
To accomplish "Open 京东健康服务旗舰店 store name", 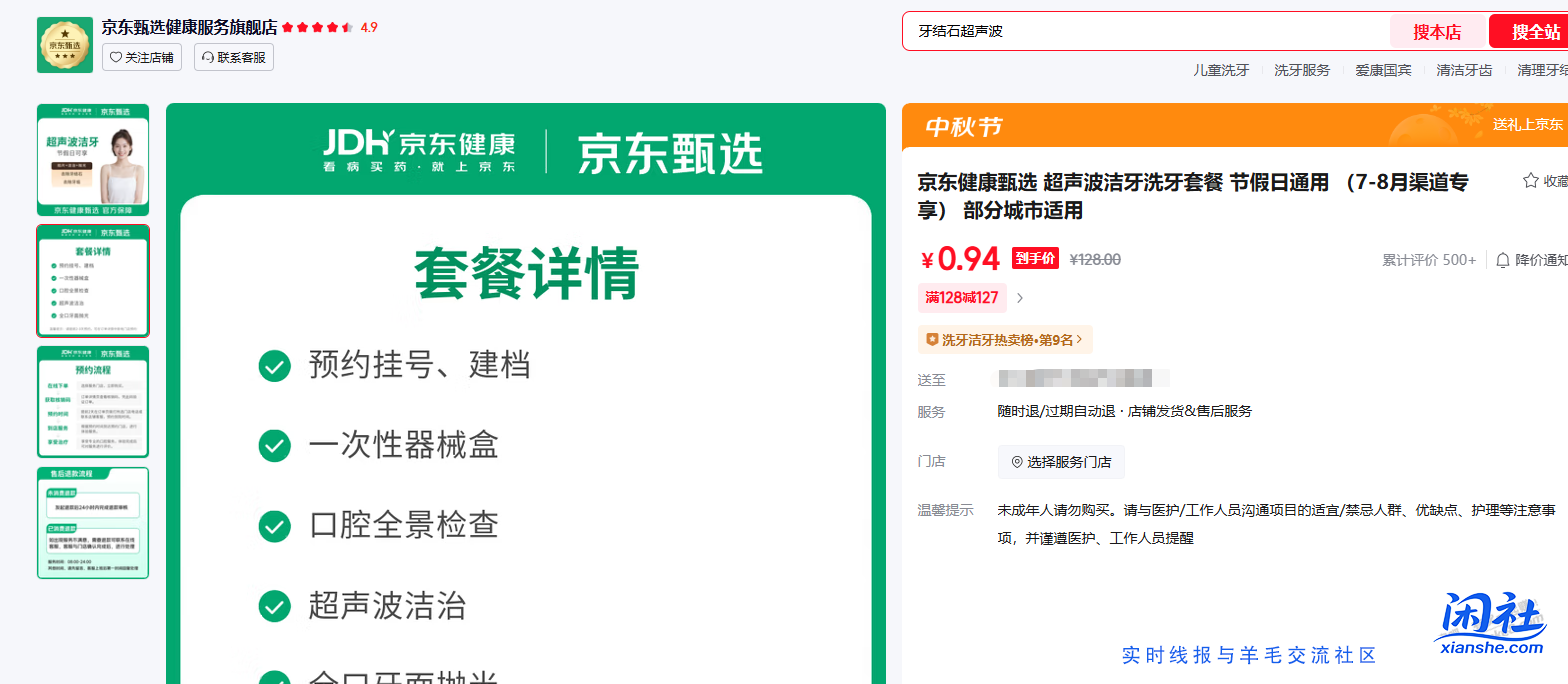I will coord(189,27).
